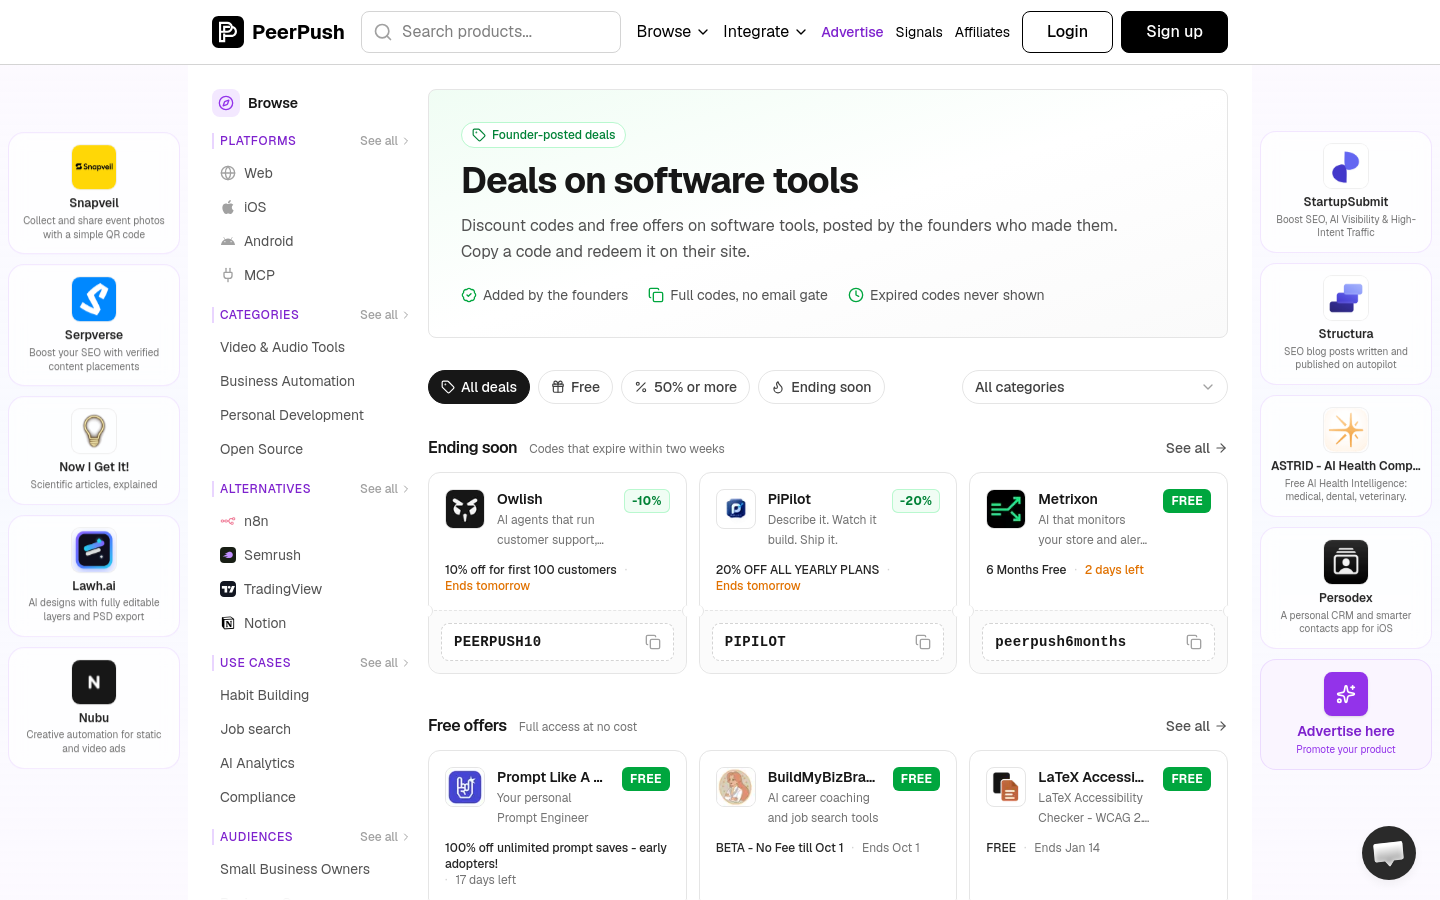1440x900 pixels.
Task: Open the Snapveil sponsor icon
Action: coord(94,167)
